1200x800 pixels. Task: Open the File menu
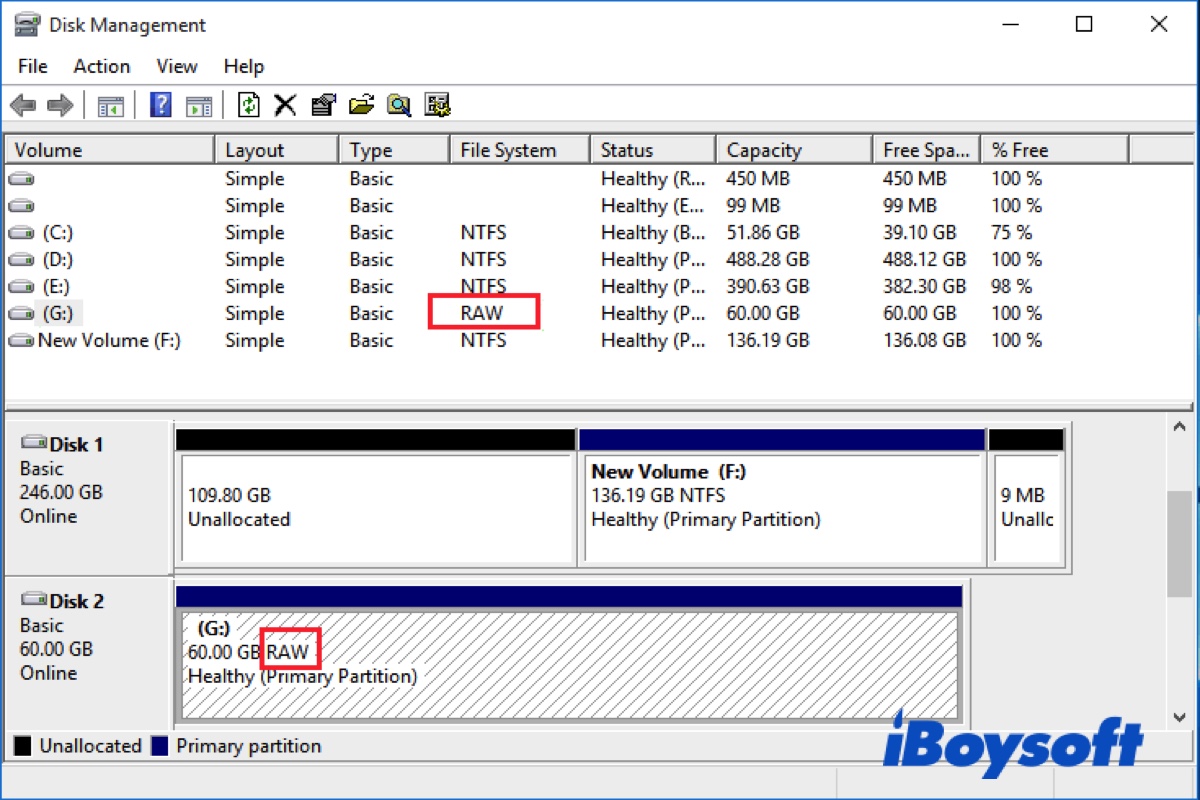(33, 66)
